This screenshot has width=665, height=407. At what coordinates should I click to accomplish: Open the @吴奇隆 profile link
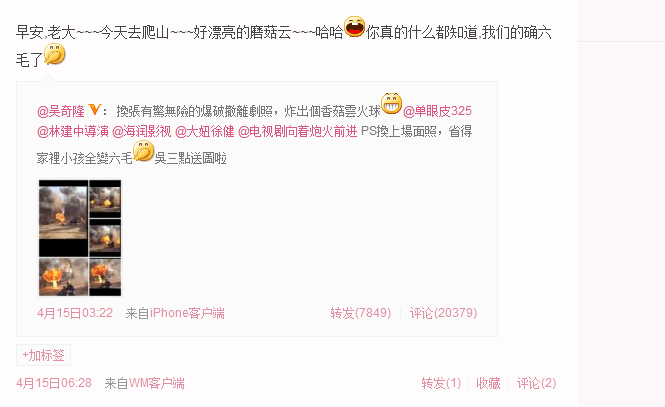coord(61,111)
